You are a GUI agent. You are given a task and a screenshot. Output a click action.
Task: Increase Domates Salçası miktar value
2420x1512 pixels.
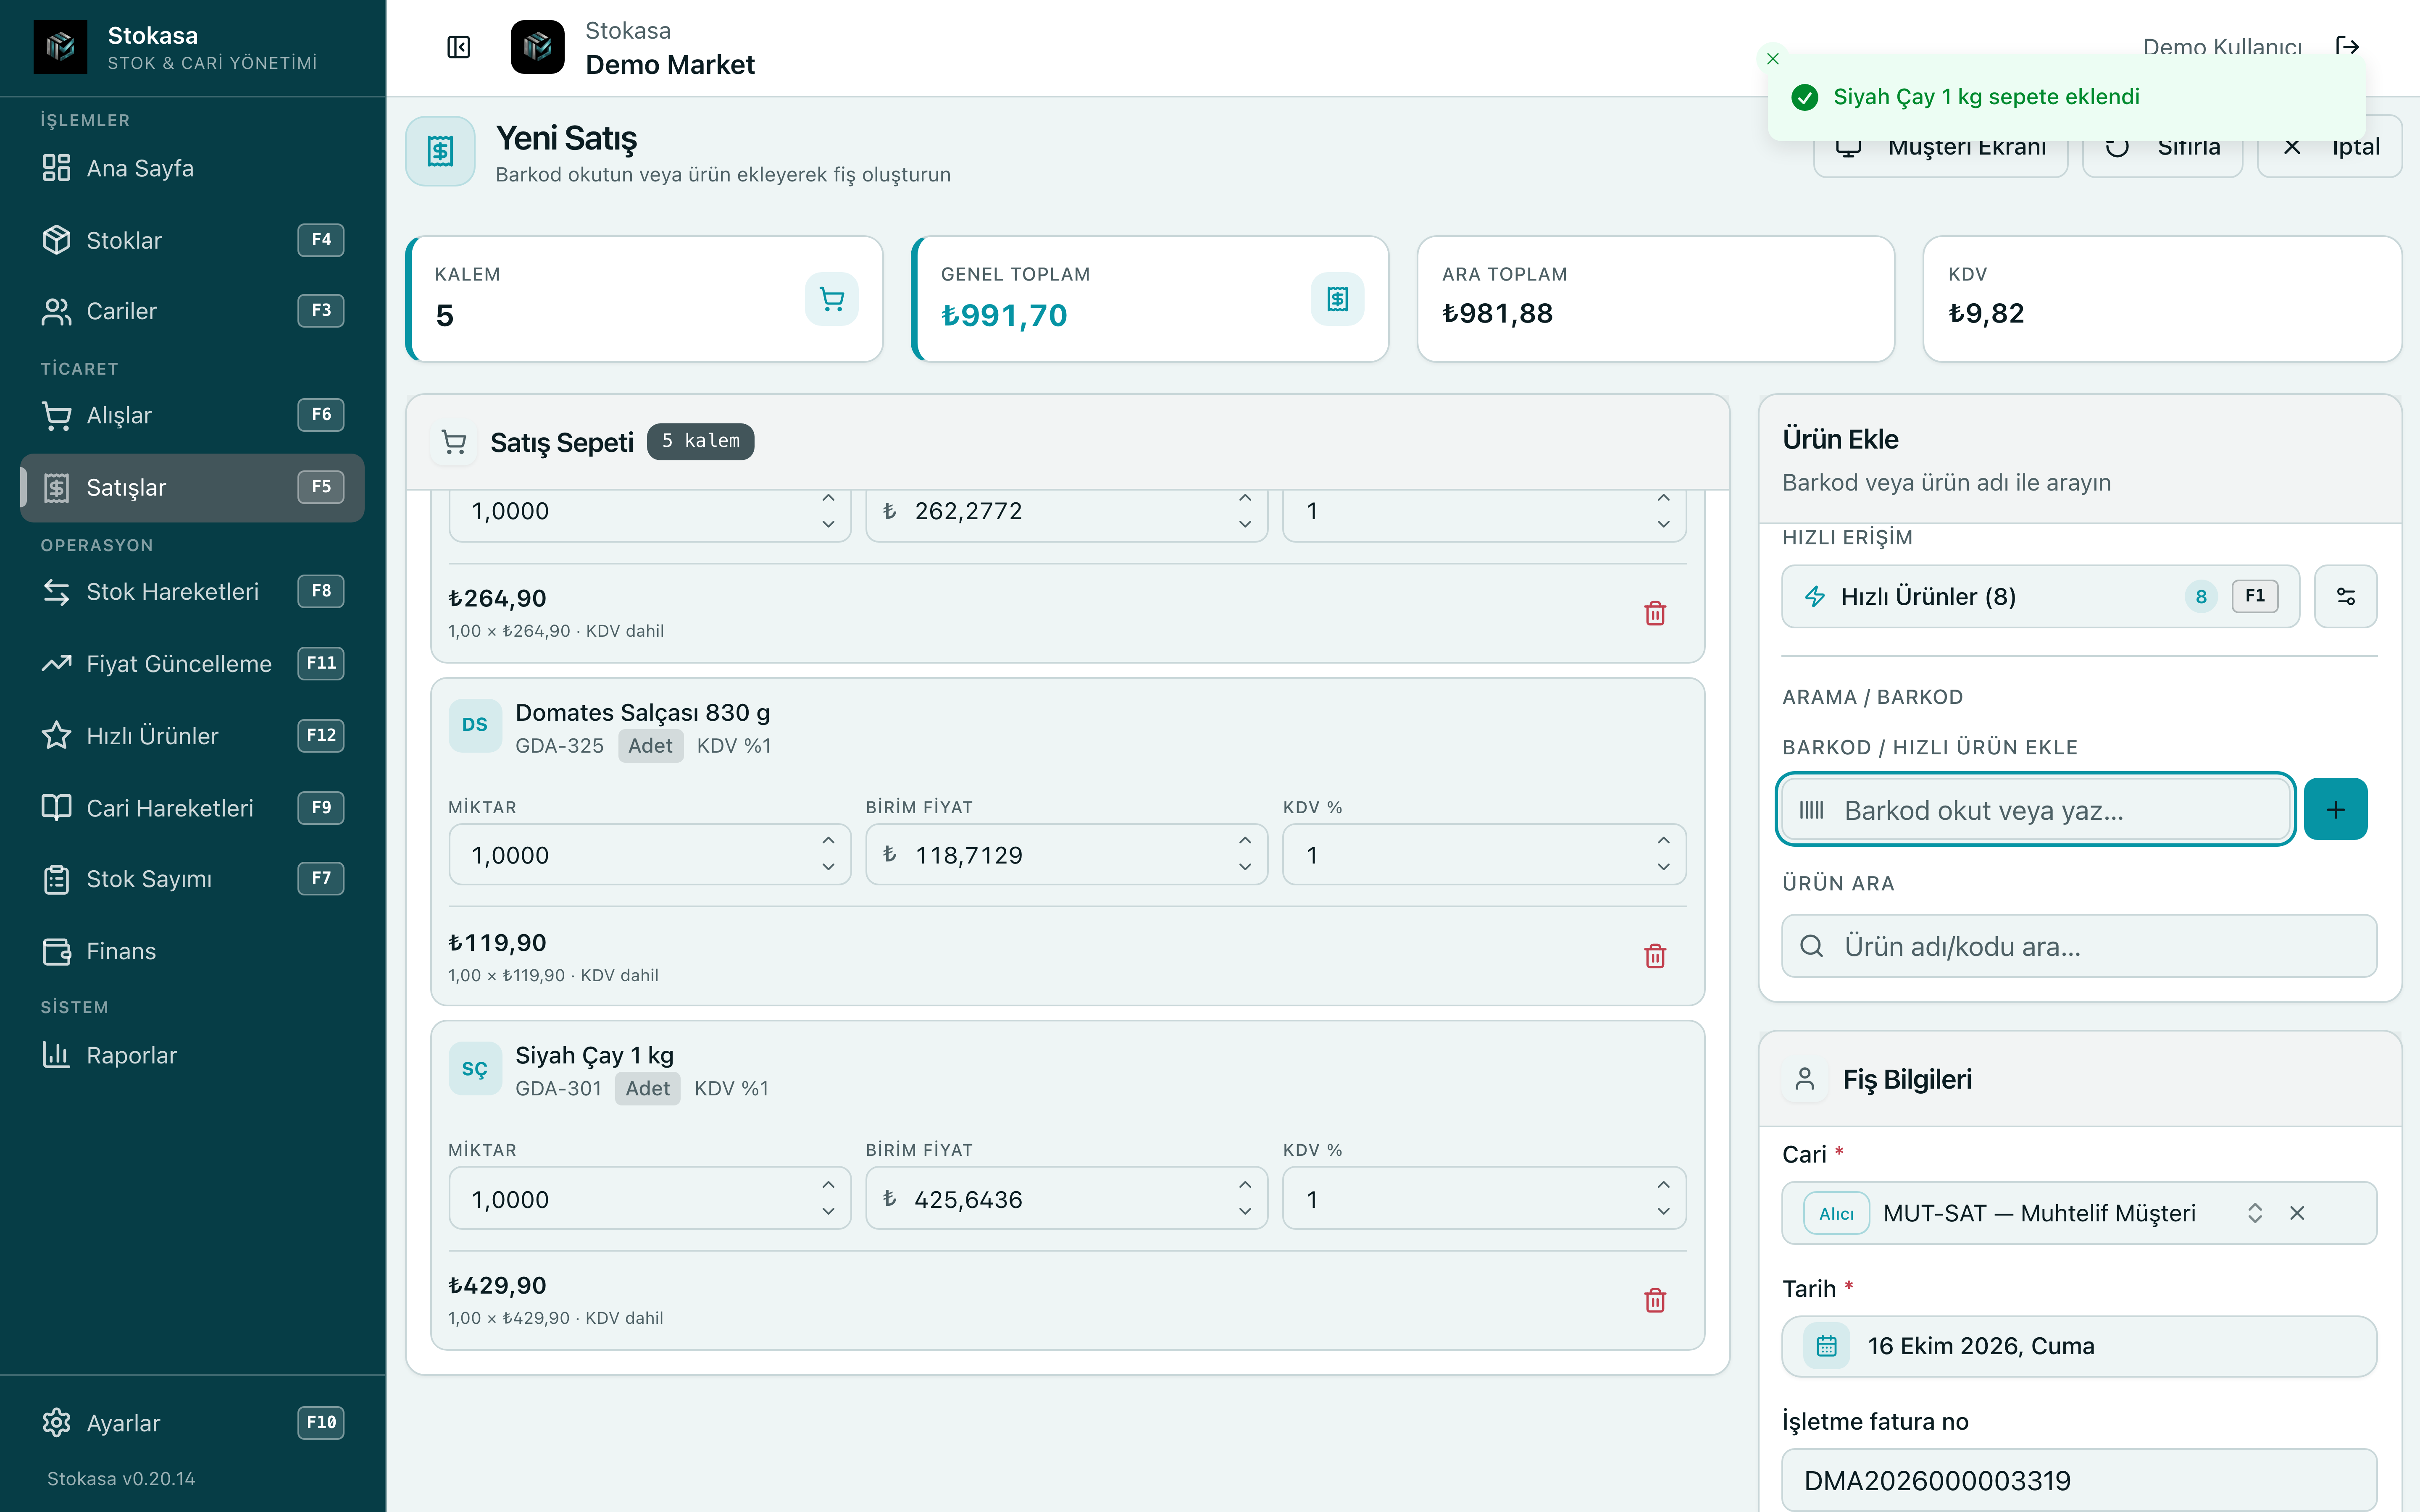coord(828,841)
